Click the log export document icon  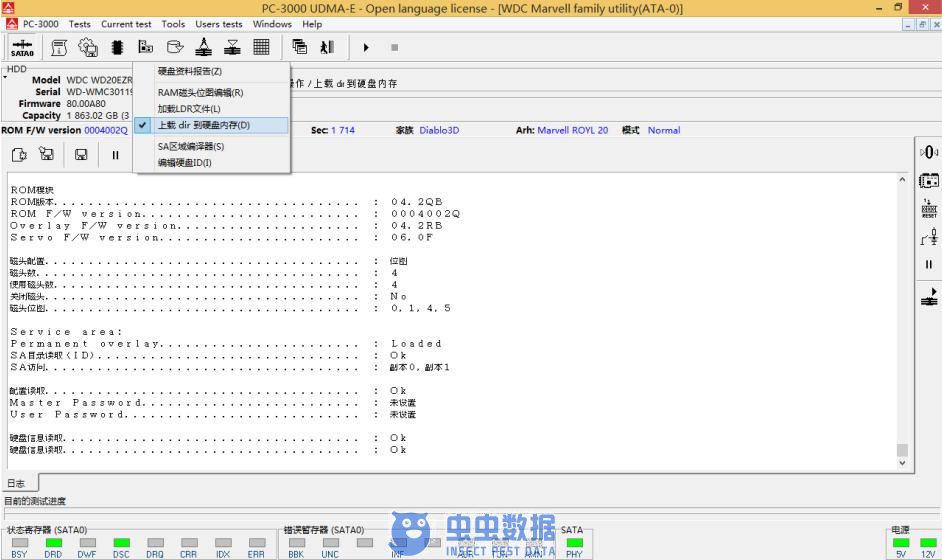point(19,155)
